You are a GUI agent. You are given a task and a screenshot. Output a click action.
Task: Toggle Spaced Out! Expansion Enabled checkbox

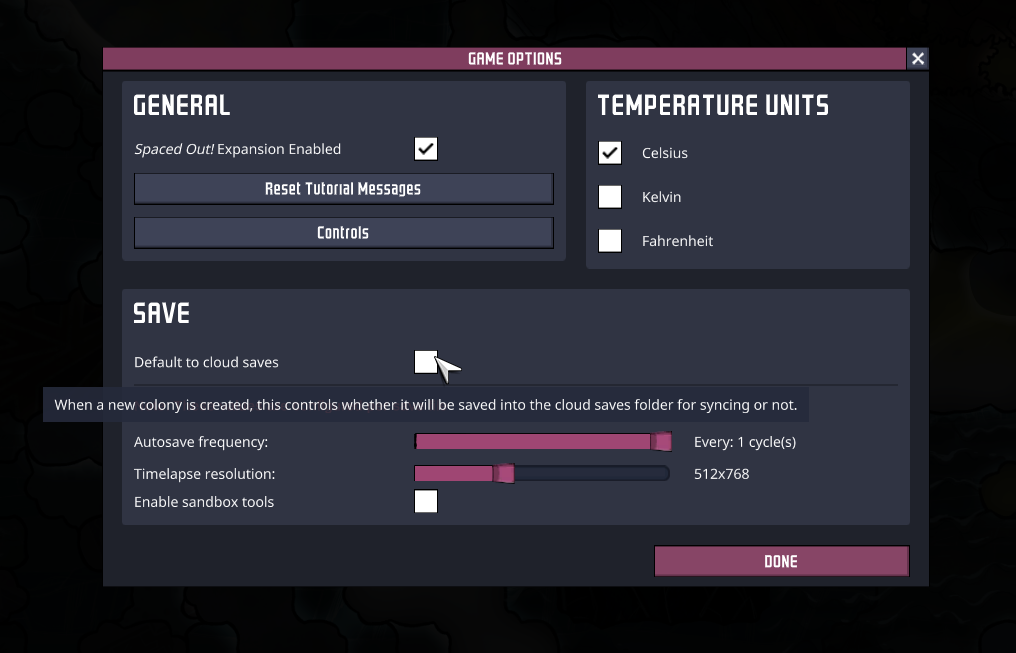tap(426, 149)
